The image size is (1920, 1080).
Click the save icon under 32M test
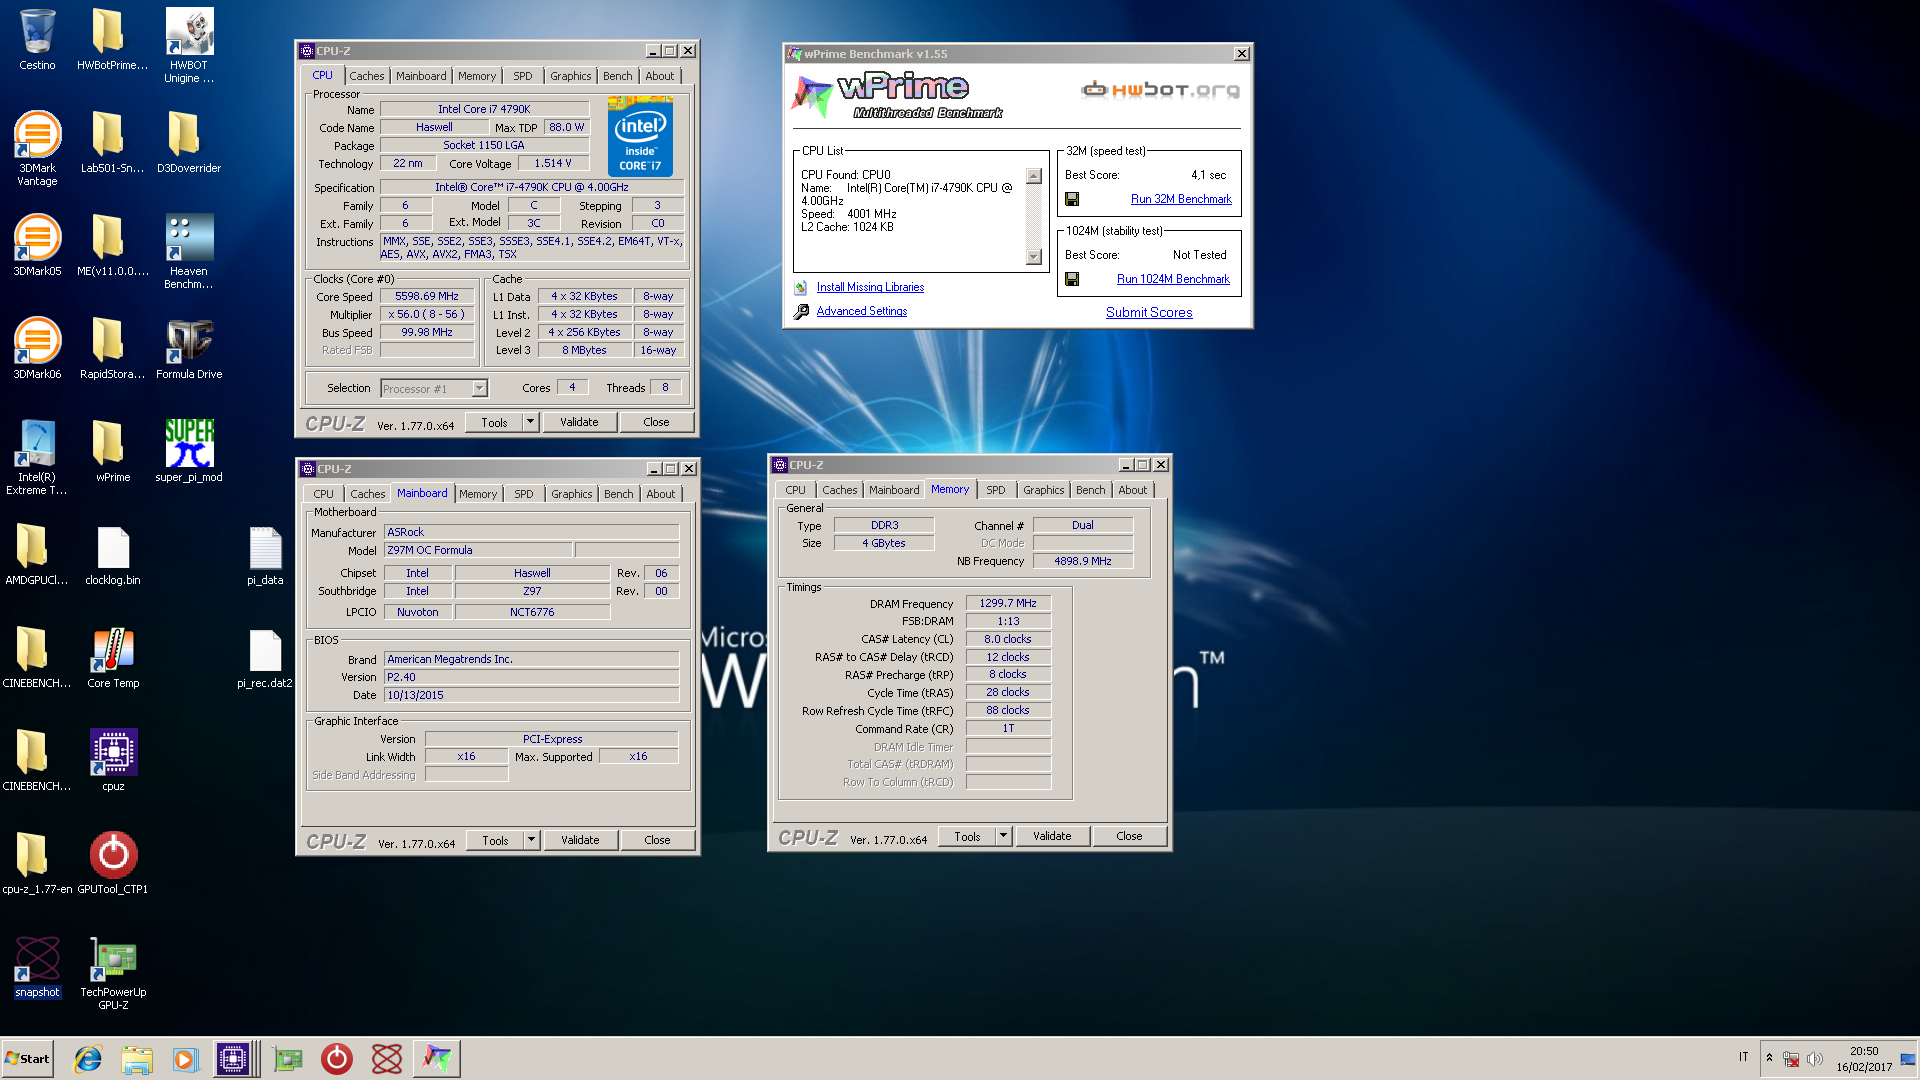1072,199
